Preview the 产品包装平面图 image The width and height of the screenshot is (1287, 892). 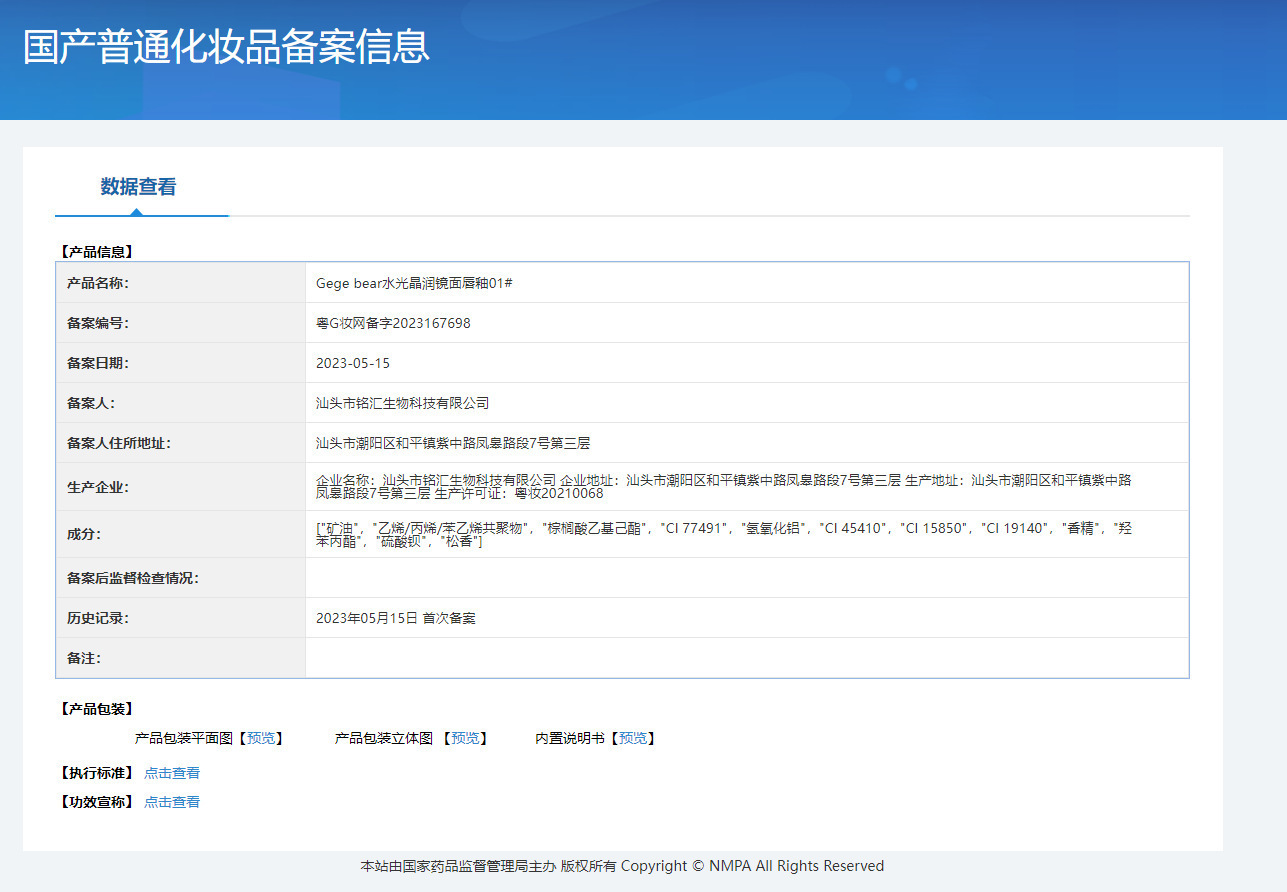(261, 738)
